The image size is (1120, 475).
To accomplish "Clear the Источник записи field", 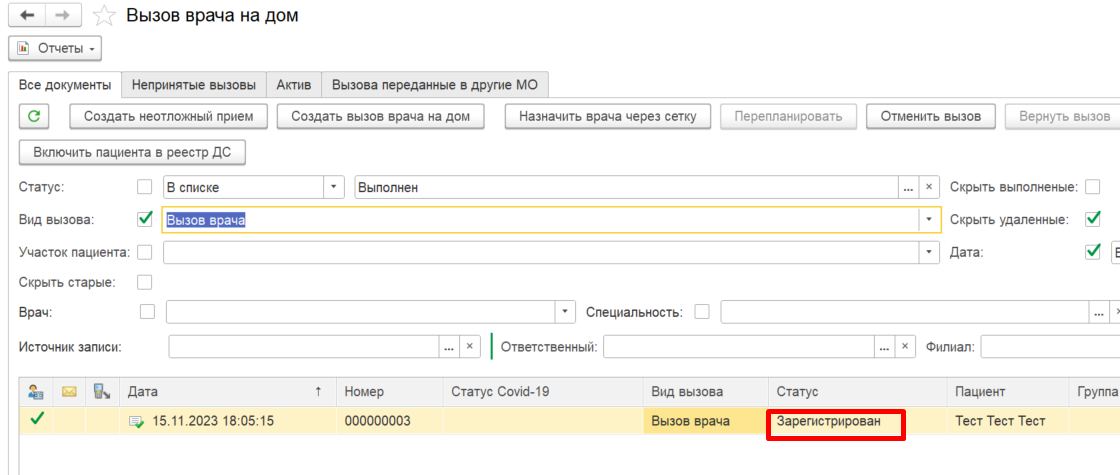I will [469, 347].
